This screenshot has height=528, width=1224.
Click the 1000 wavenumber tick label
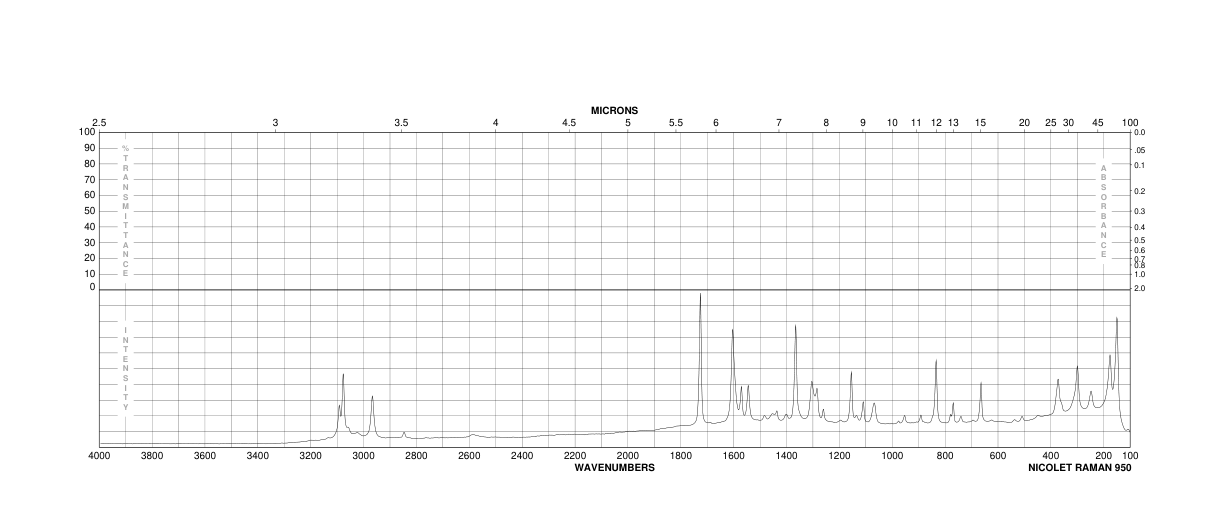tap(892, 456)
